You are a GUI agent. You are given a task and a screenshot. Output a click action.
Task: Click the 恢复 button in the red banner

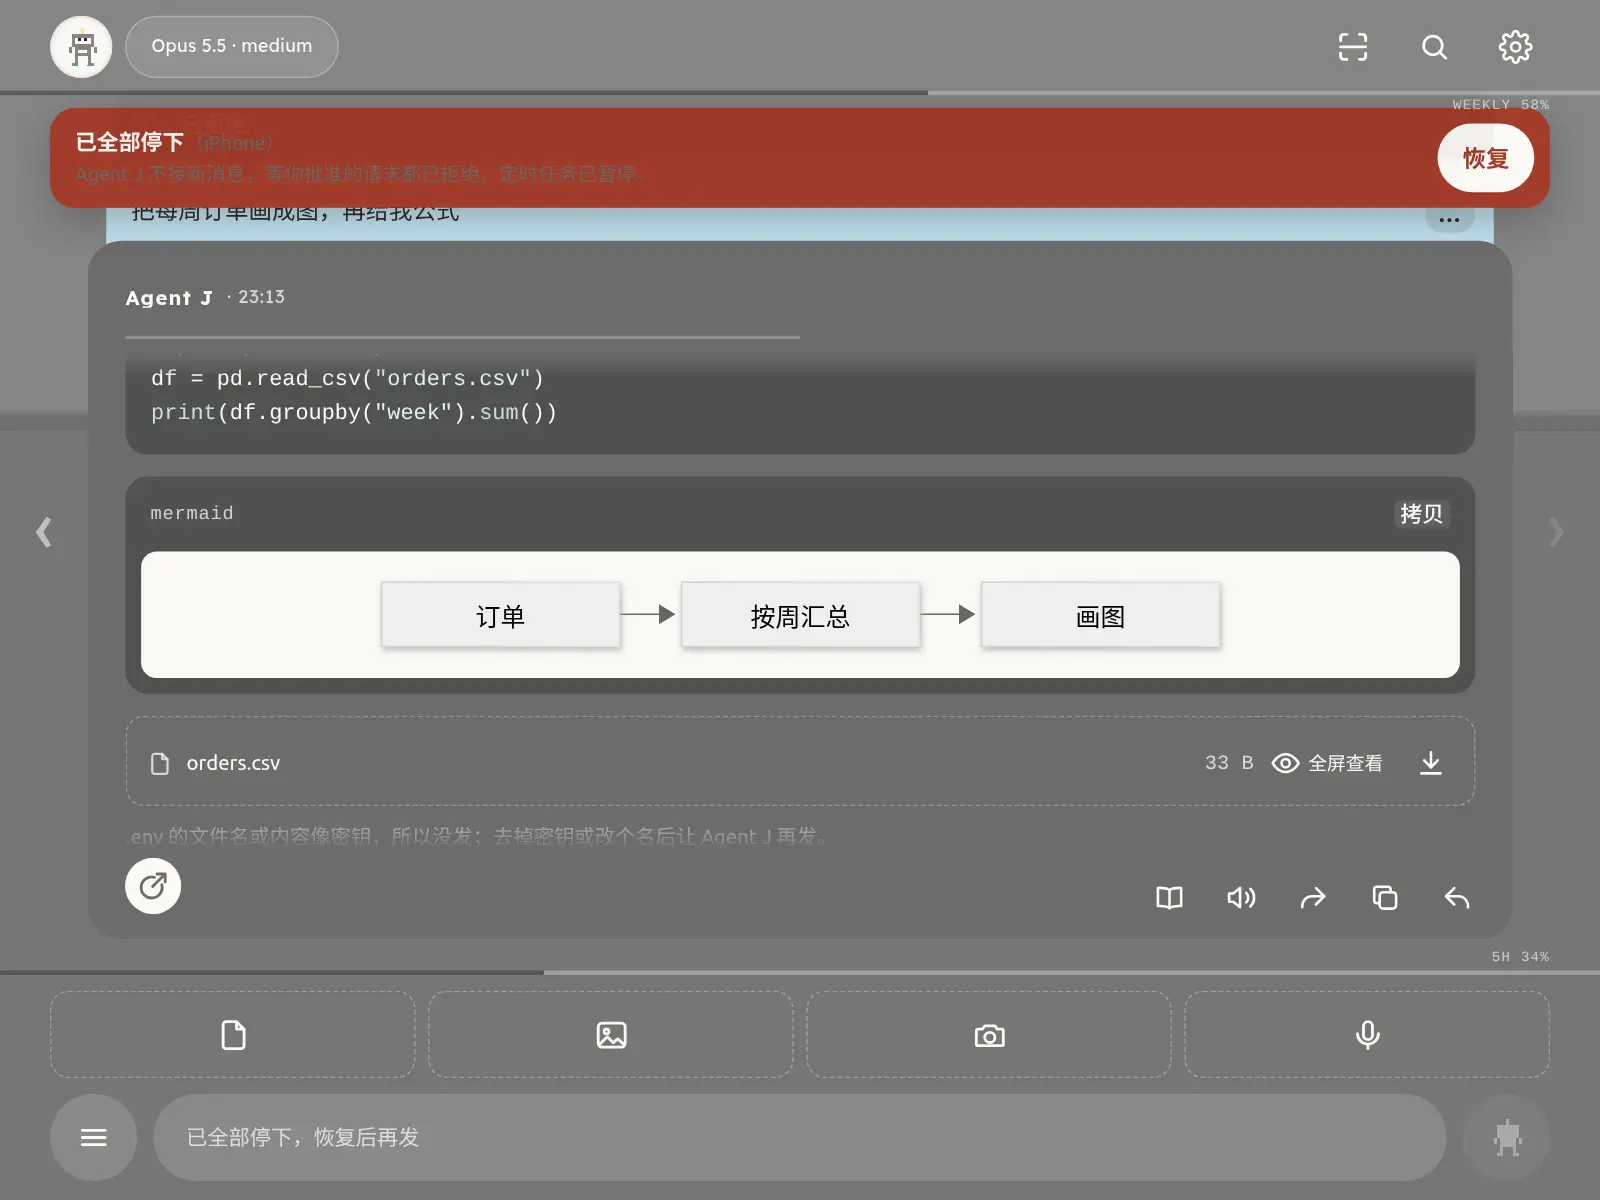[1485, 158]
